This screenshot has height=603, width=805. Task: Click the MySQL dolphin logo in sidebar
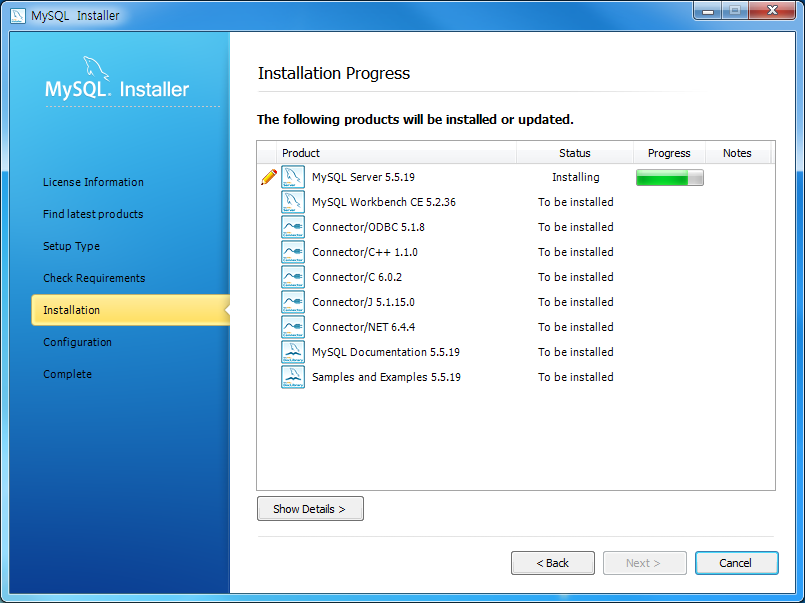pyautogui.click(x=96, y=68)
